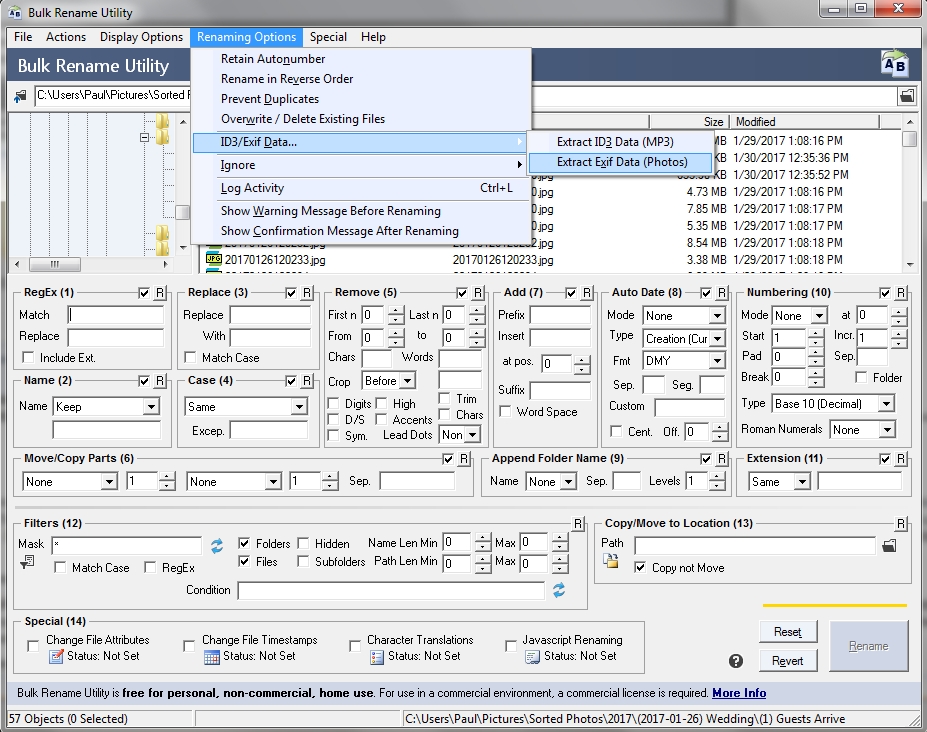
Task: Reset Filters (12) using the R button
Action: [x=578, y=523]
